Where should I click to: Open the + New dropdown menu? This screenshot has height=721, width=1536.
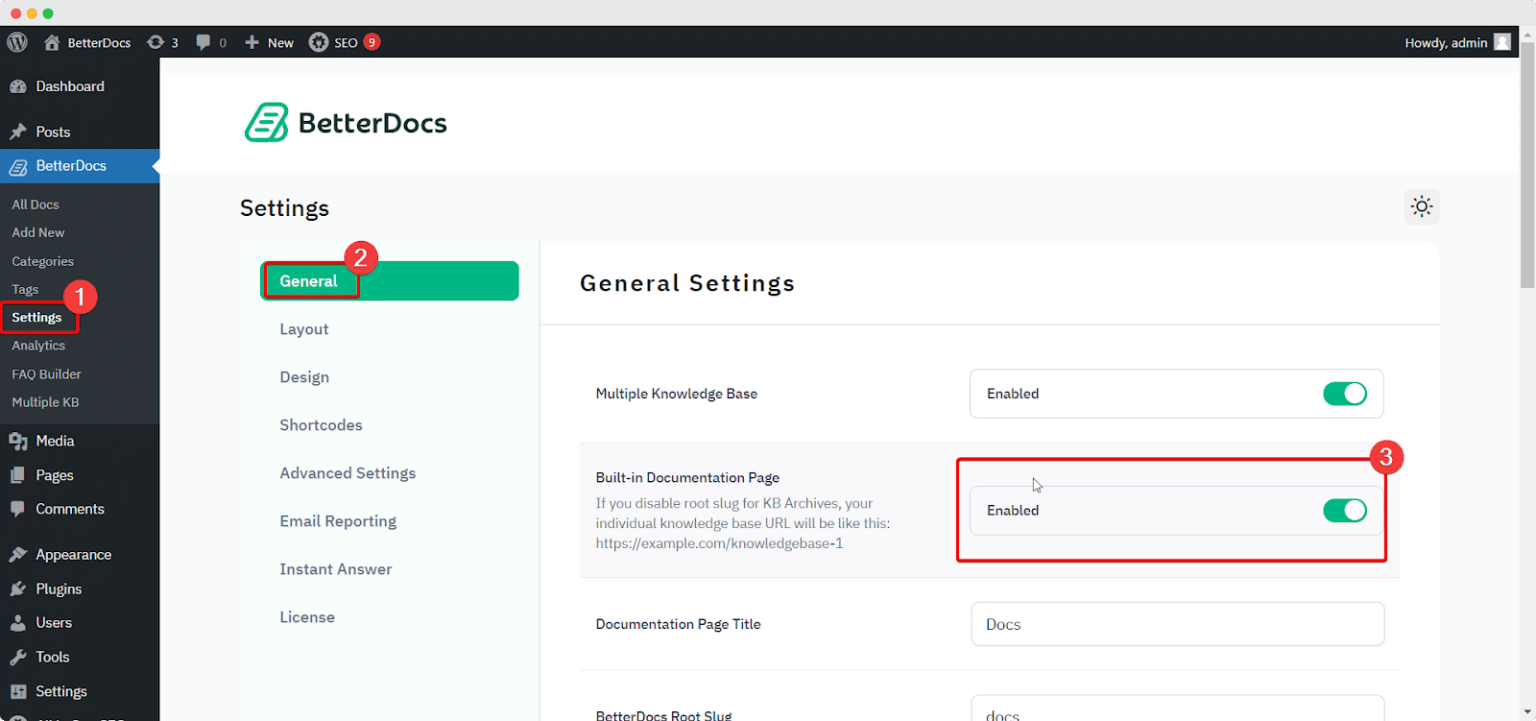(x=268, y=42)
